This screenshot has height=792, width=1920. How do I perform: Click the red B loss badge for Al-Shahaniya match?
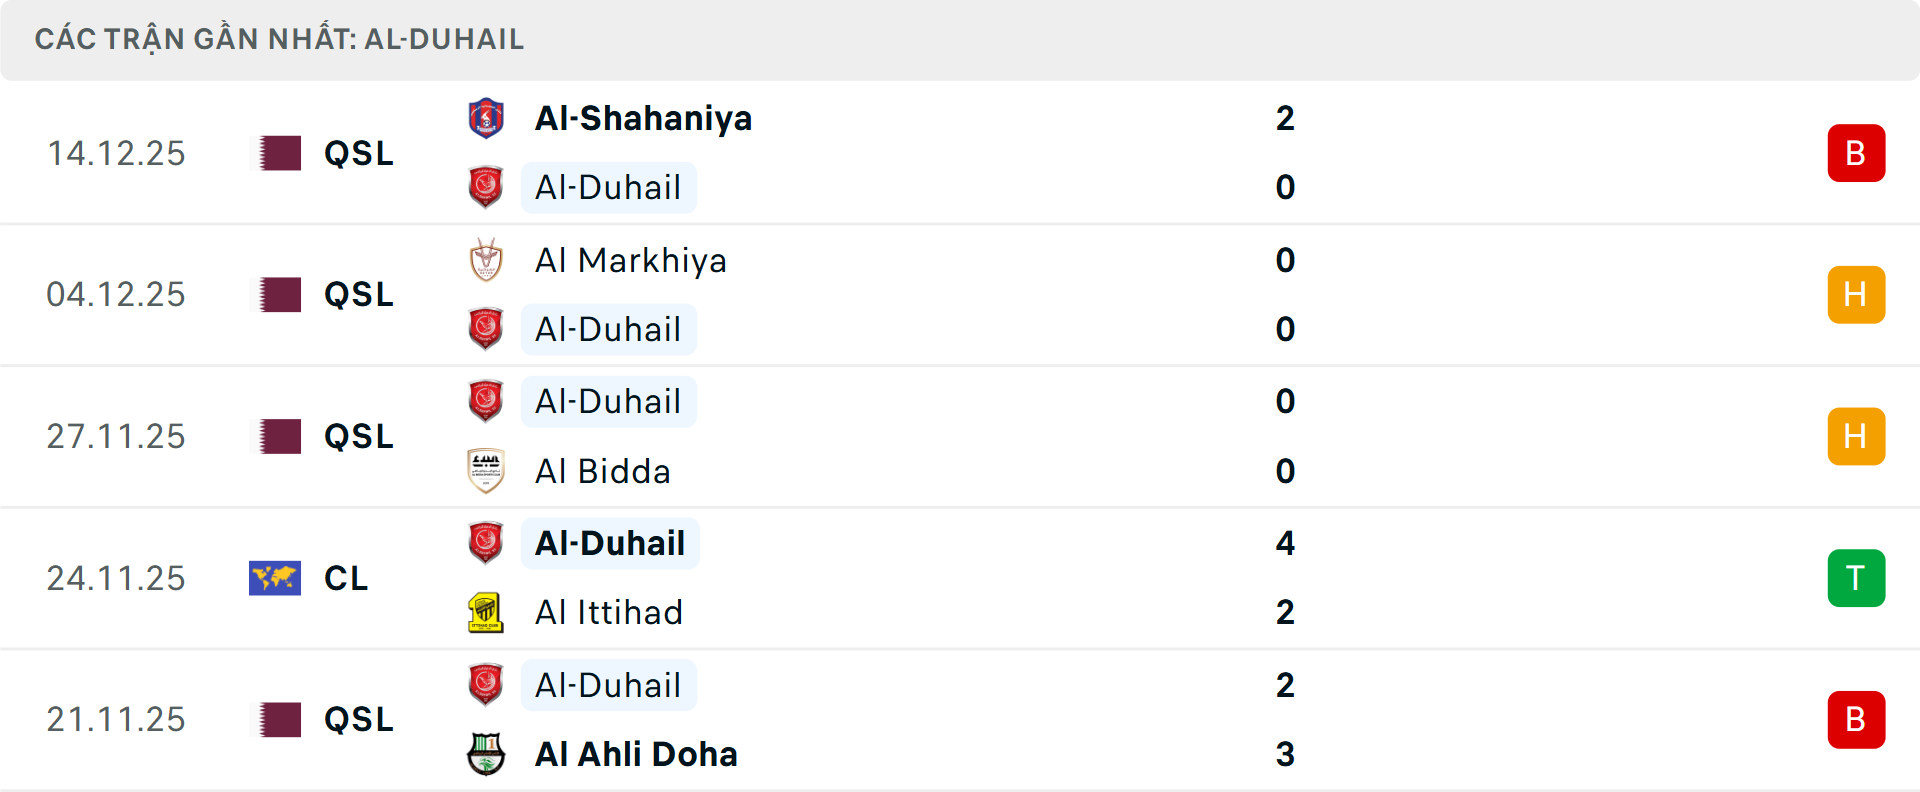pyautogui.click(x=1857, y=153)
